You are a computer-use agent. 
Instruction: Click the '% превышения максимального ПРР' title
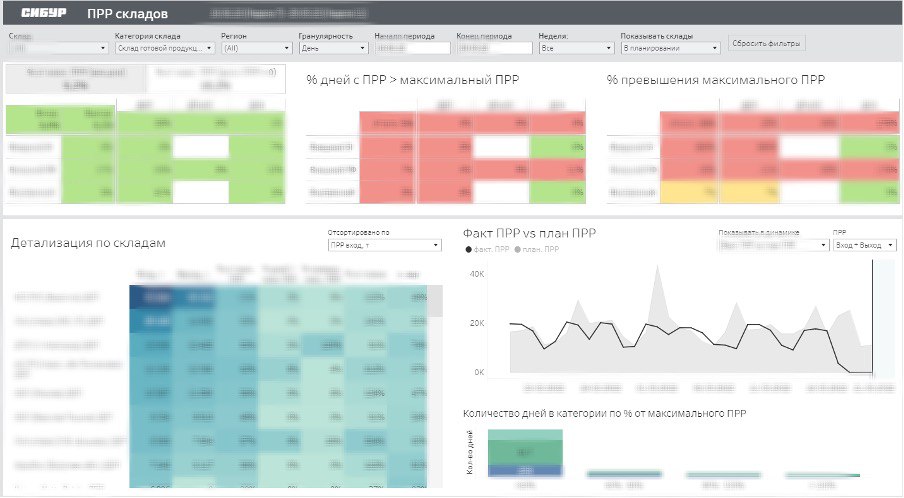pyautogui.click(x=715, y=80)
